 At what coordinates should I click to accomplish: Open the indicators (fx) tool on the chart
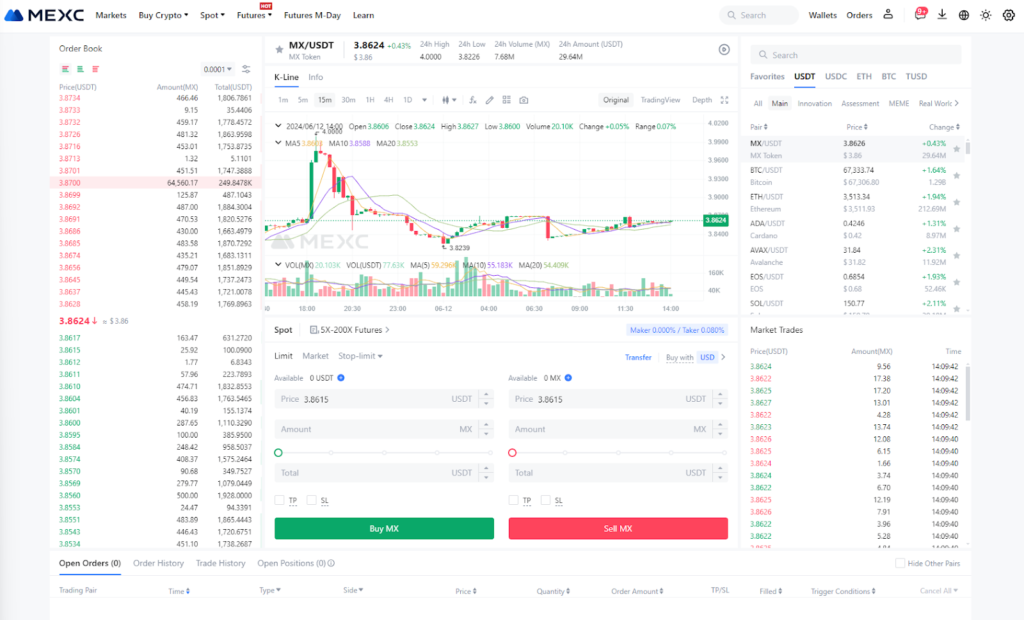click(471, 99)
